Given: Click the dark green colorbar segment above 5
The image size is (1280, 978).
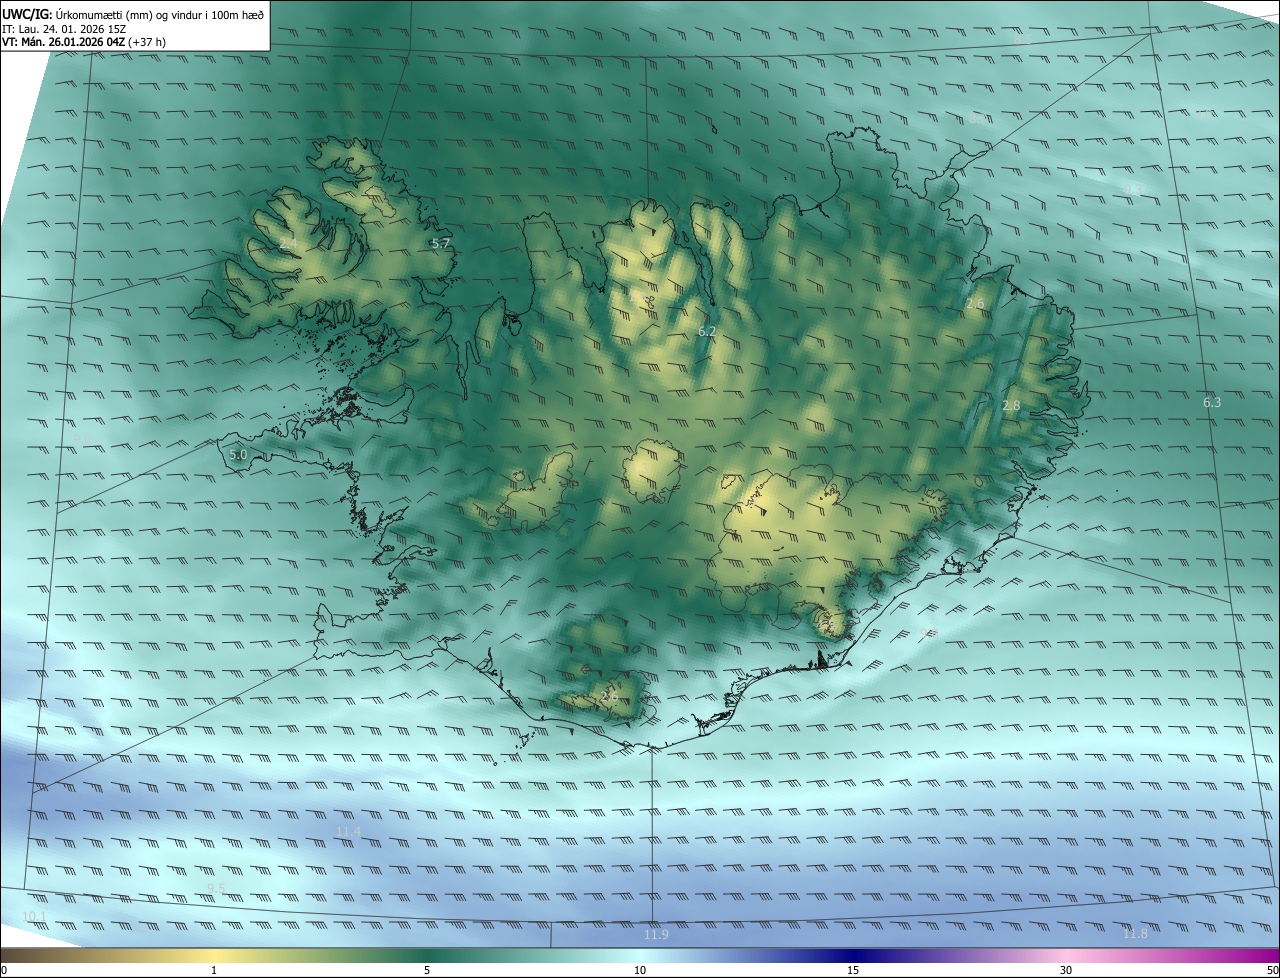Looking at the screenshot, I should point(427,955).
